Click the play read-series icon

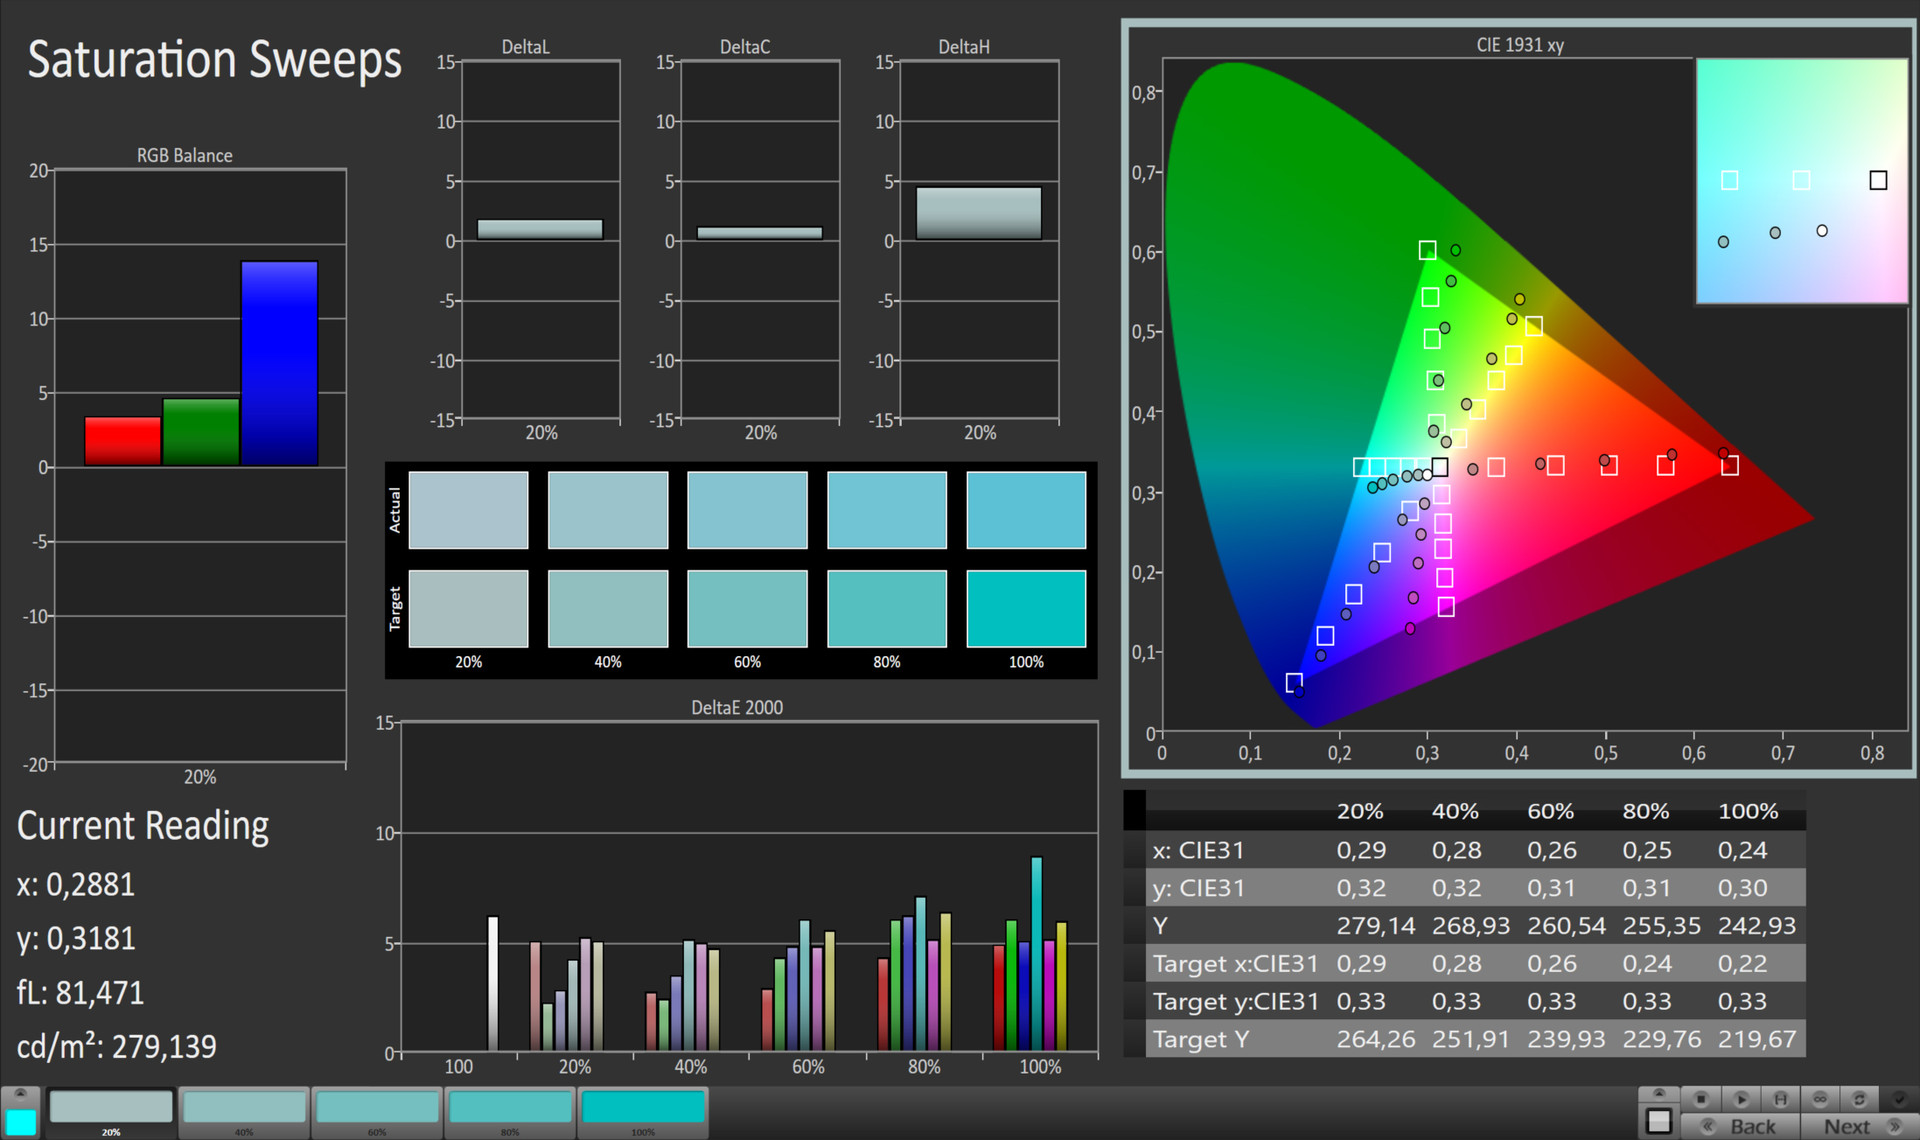1741,1099
